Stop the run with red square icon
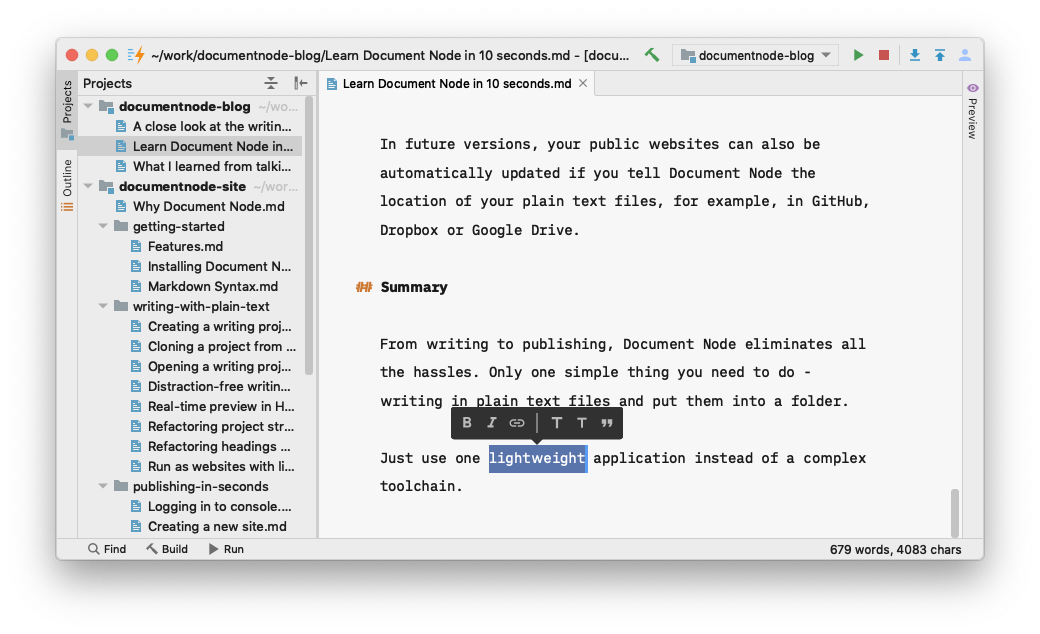 point(883,55)
